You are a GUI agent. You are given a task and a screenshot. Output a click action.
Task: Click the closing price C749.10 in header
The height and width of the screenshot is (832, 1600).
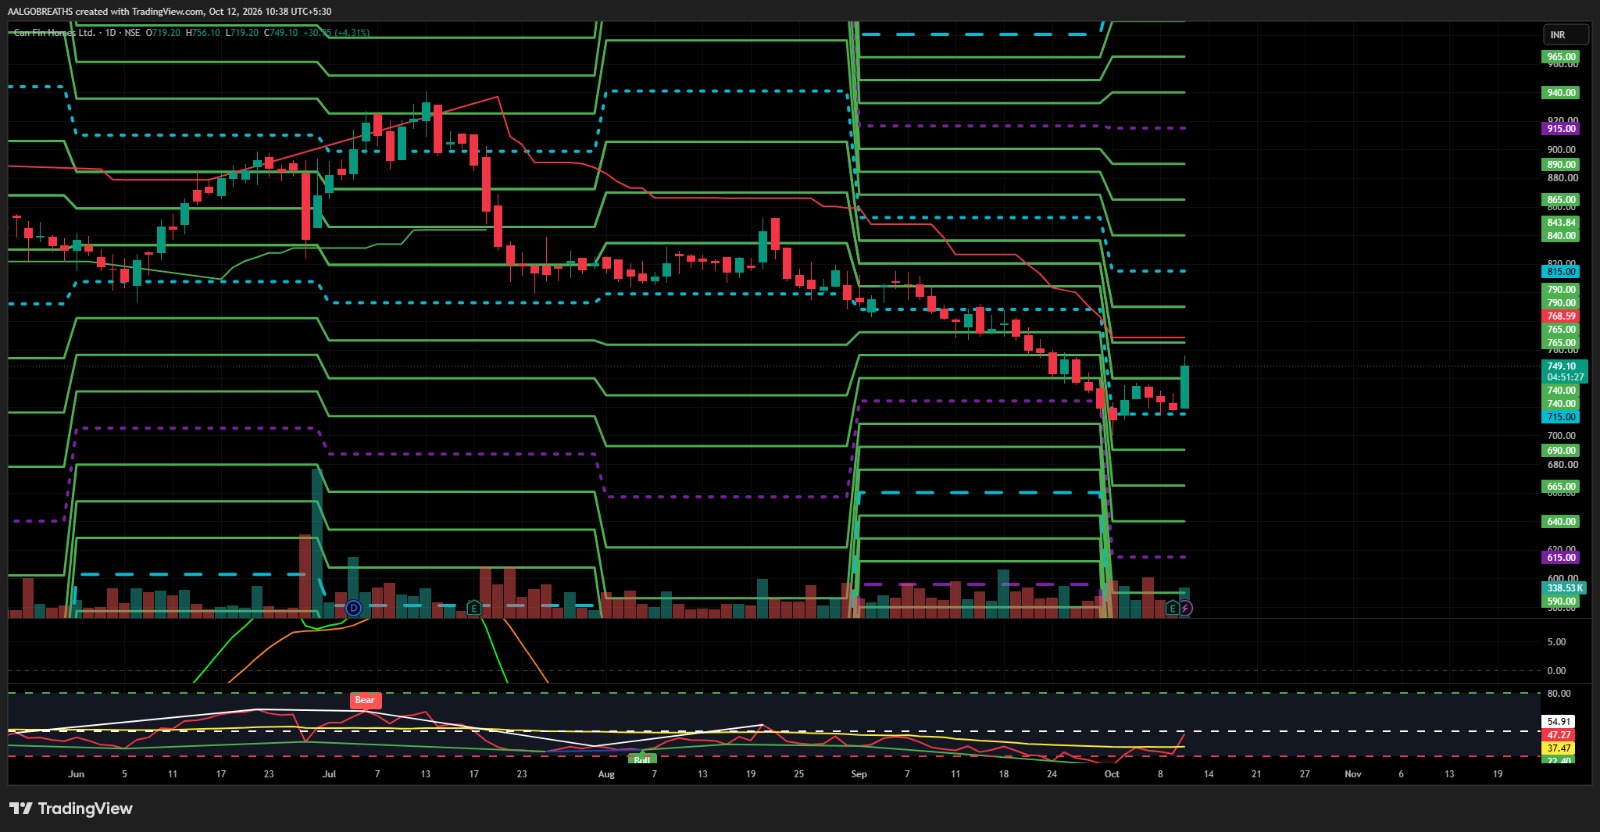pos(281,33)
